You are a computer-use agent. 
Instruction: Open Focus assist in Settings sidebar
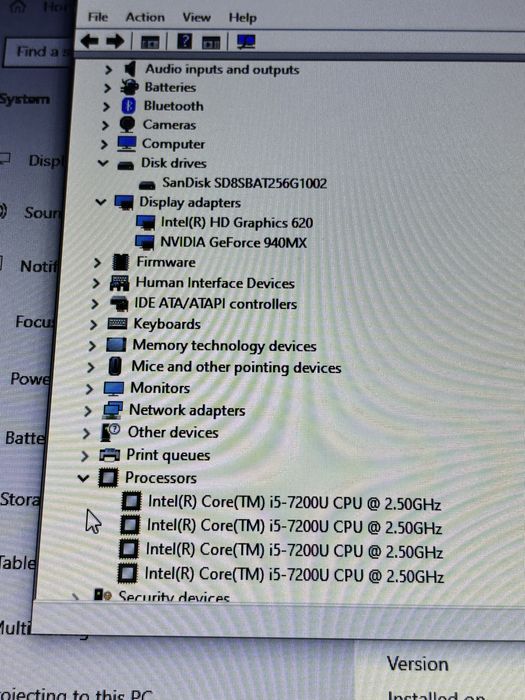[34, 321]
